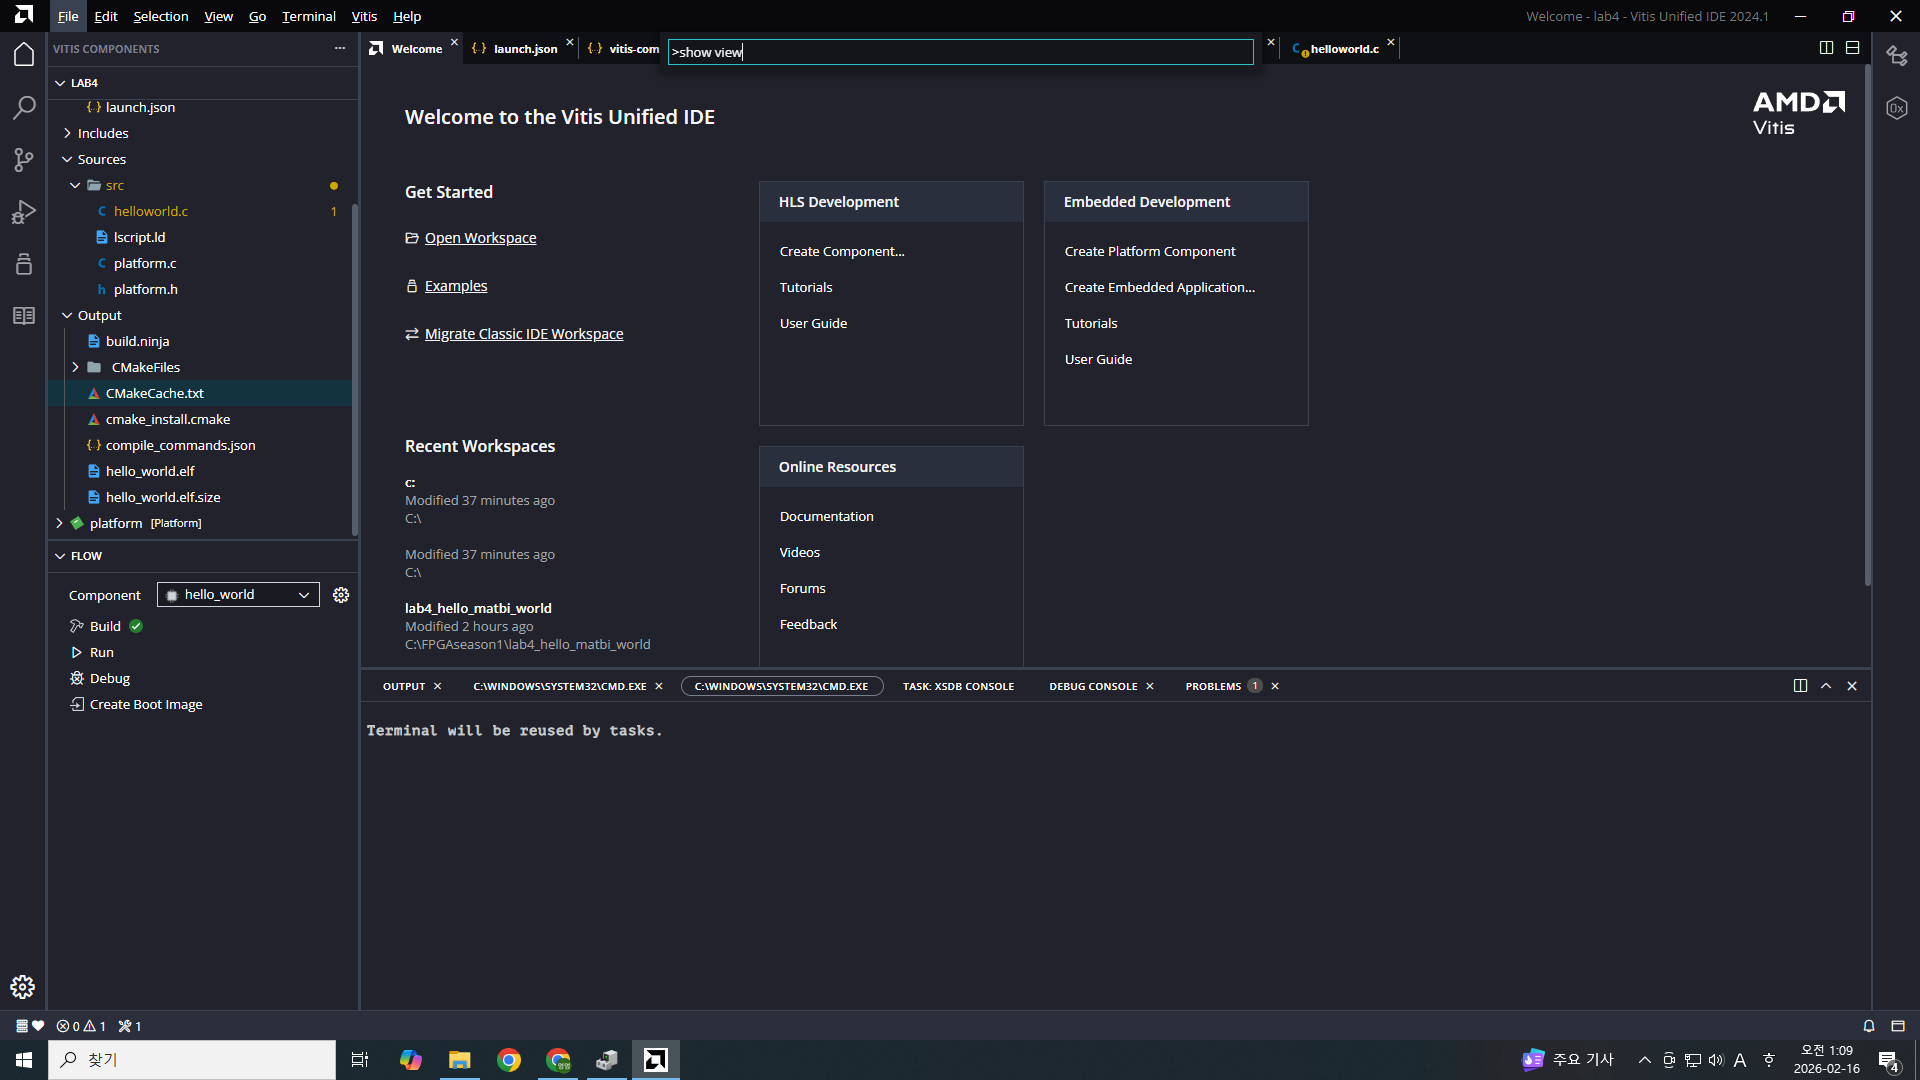The width and height of the screenshot is (1920, 1080).
Task: Click More Actions ellipsis in Vitis Components
Action: point(340,48)
